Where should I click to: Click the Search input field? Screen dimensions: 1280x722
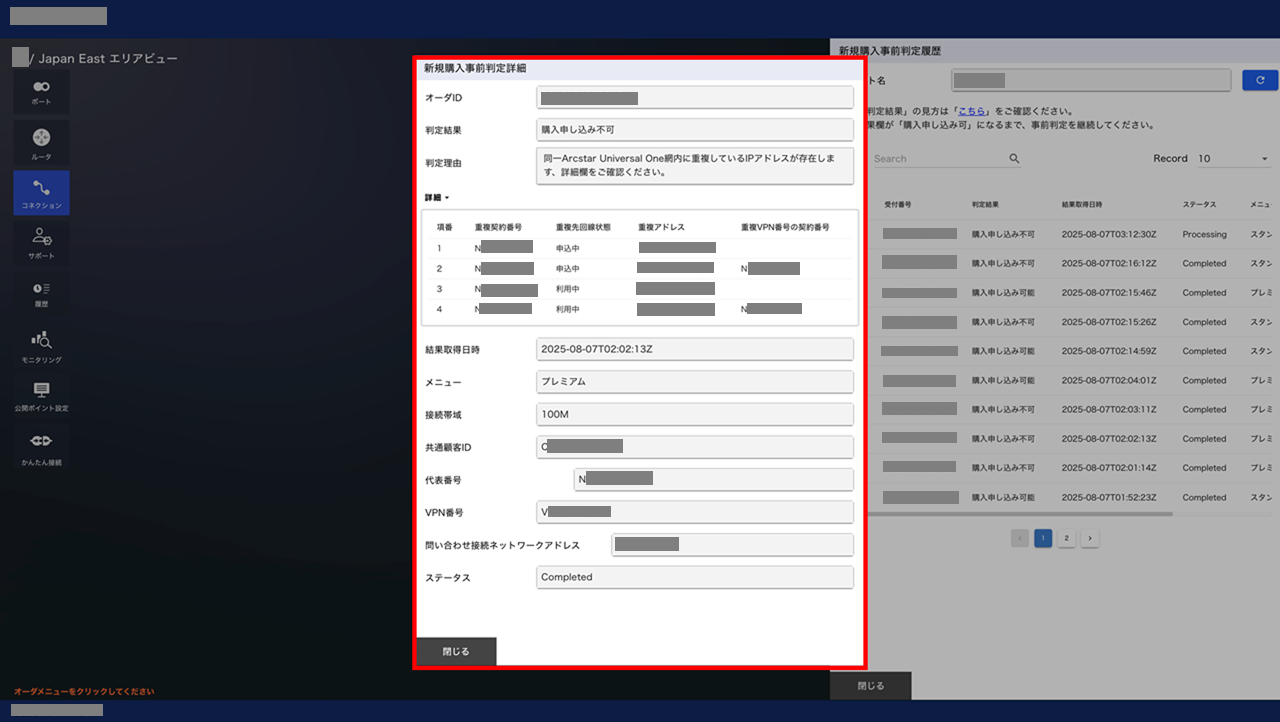pos(935,159)
